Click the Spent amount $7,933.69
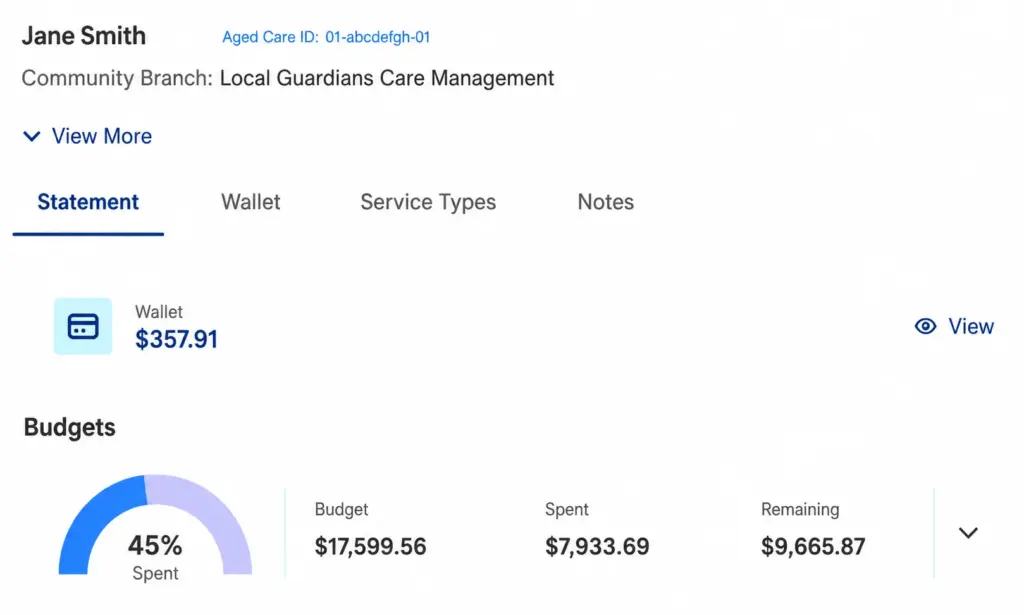The width and height of the screenshot is (1024, 615). (x=598, y=546)
